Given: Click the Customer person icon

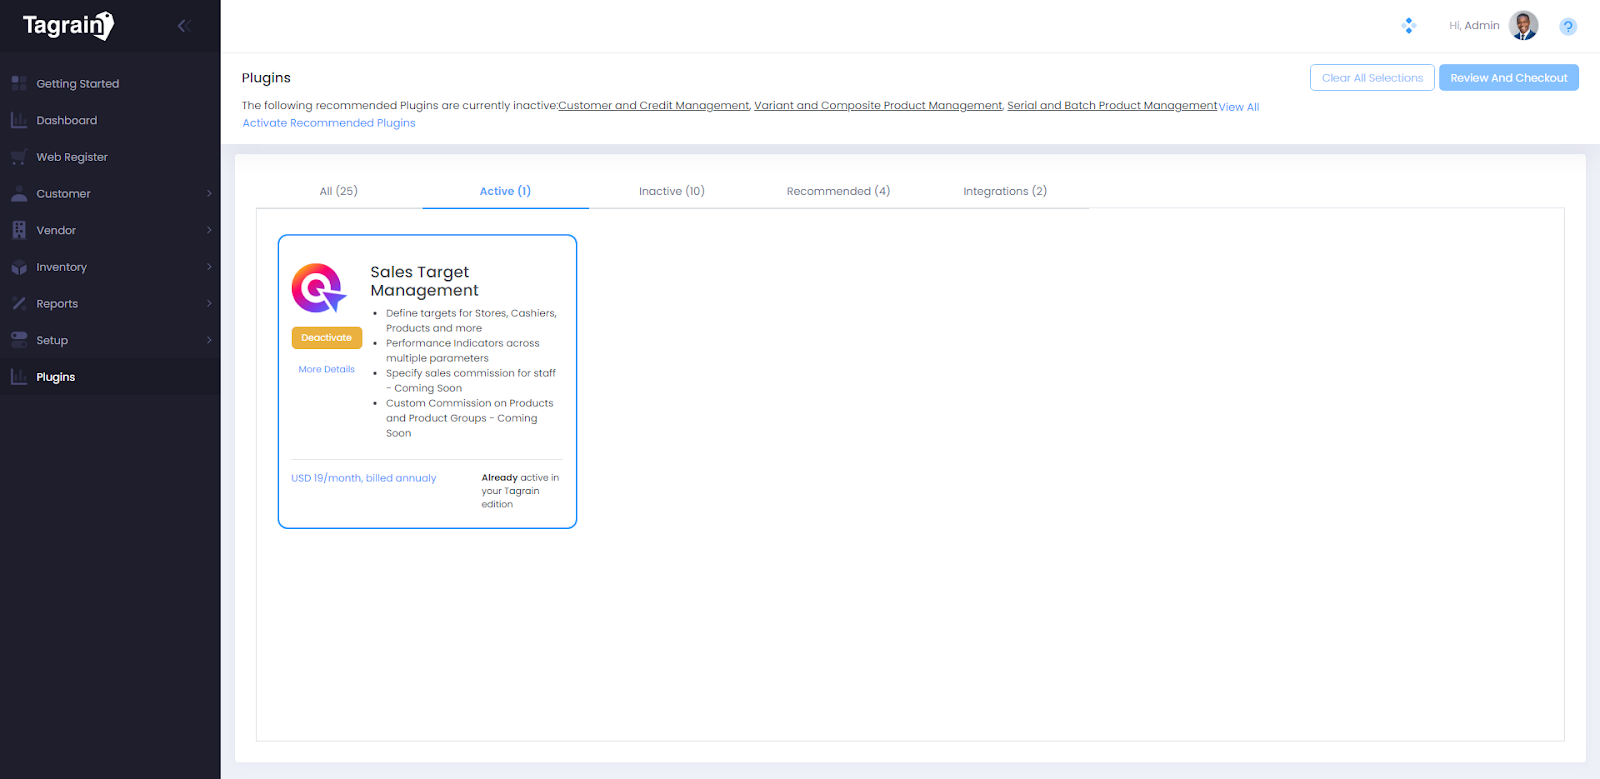Looking at the screenshot, I should (19, 194).
